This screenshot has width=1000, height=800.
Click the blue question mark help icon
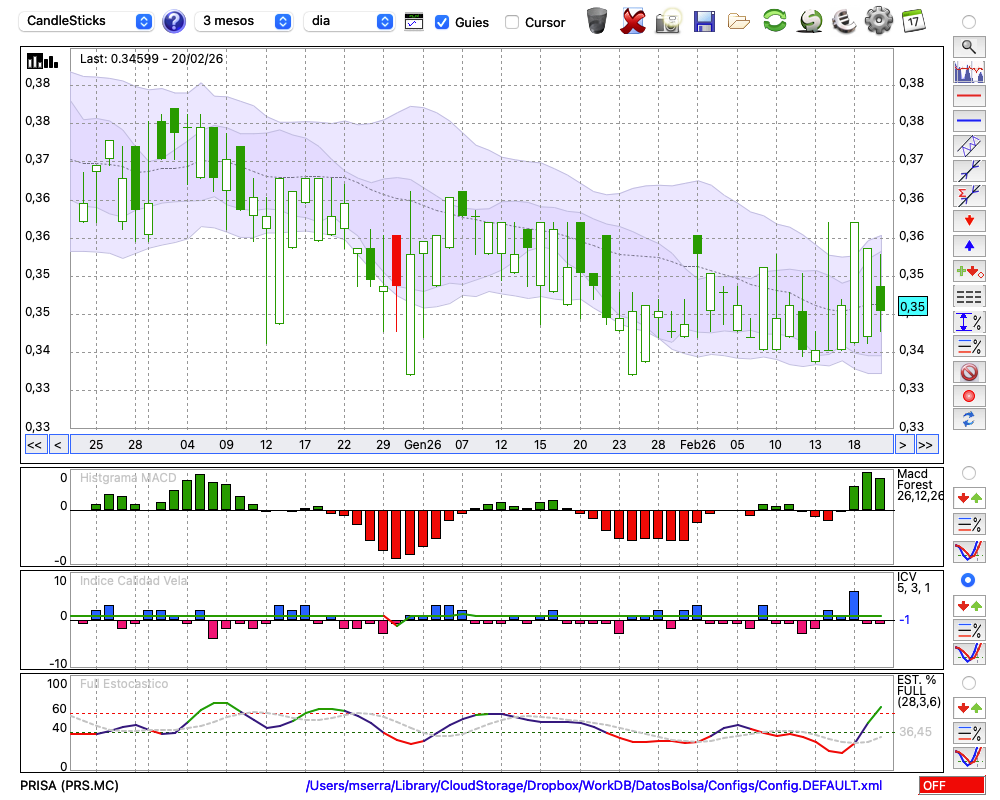tap(174, 21)
